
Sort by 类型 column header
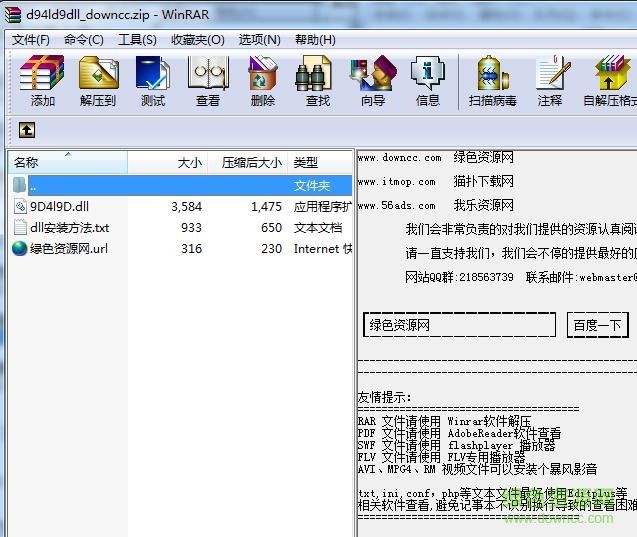tap(320, 162)
